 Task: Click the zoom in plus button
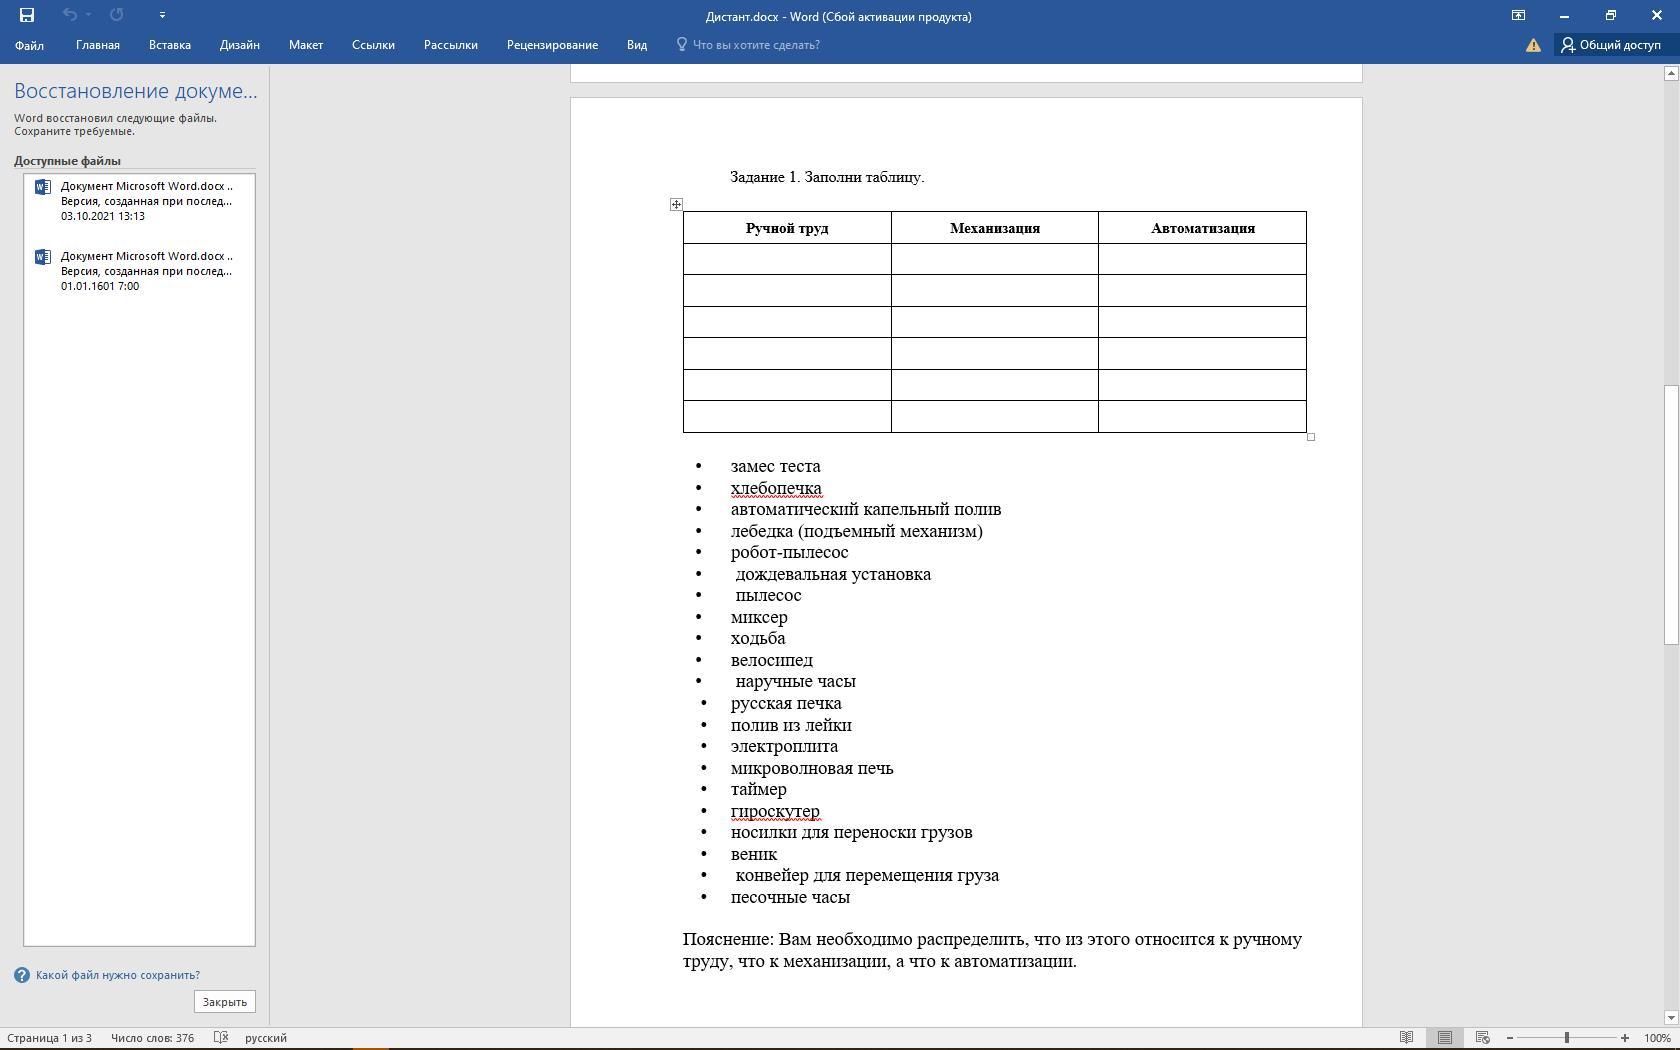click(x=1625, y=1038)
